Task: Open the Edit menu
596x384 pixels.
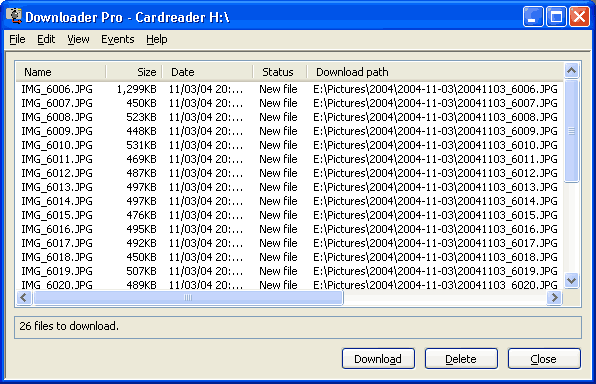Action: (x=46, y=39)
